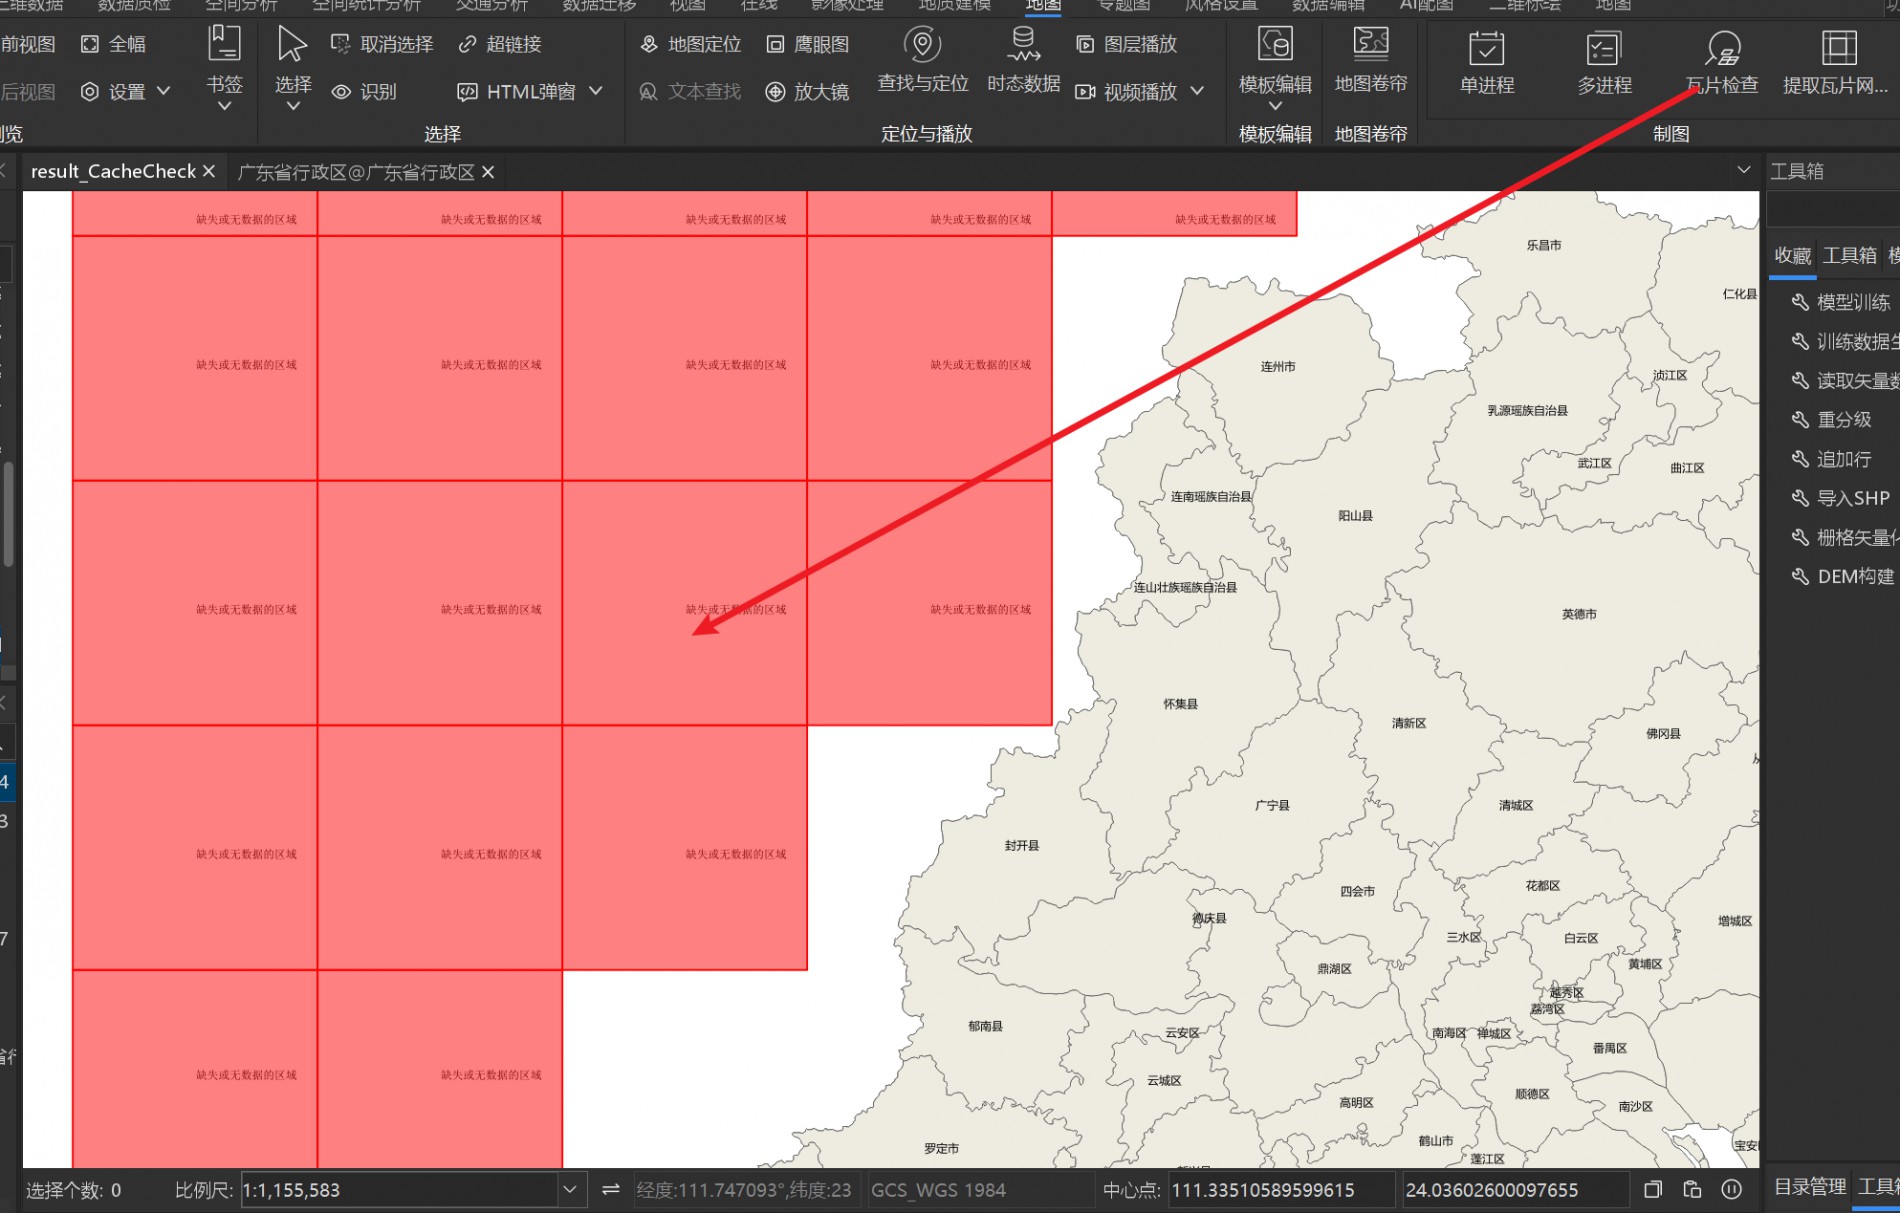The image size is (1900, 1213).
Task: Click the copy icon next to center point fields
Action: [x=1653, y=1190]
